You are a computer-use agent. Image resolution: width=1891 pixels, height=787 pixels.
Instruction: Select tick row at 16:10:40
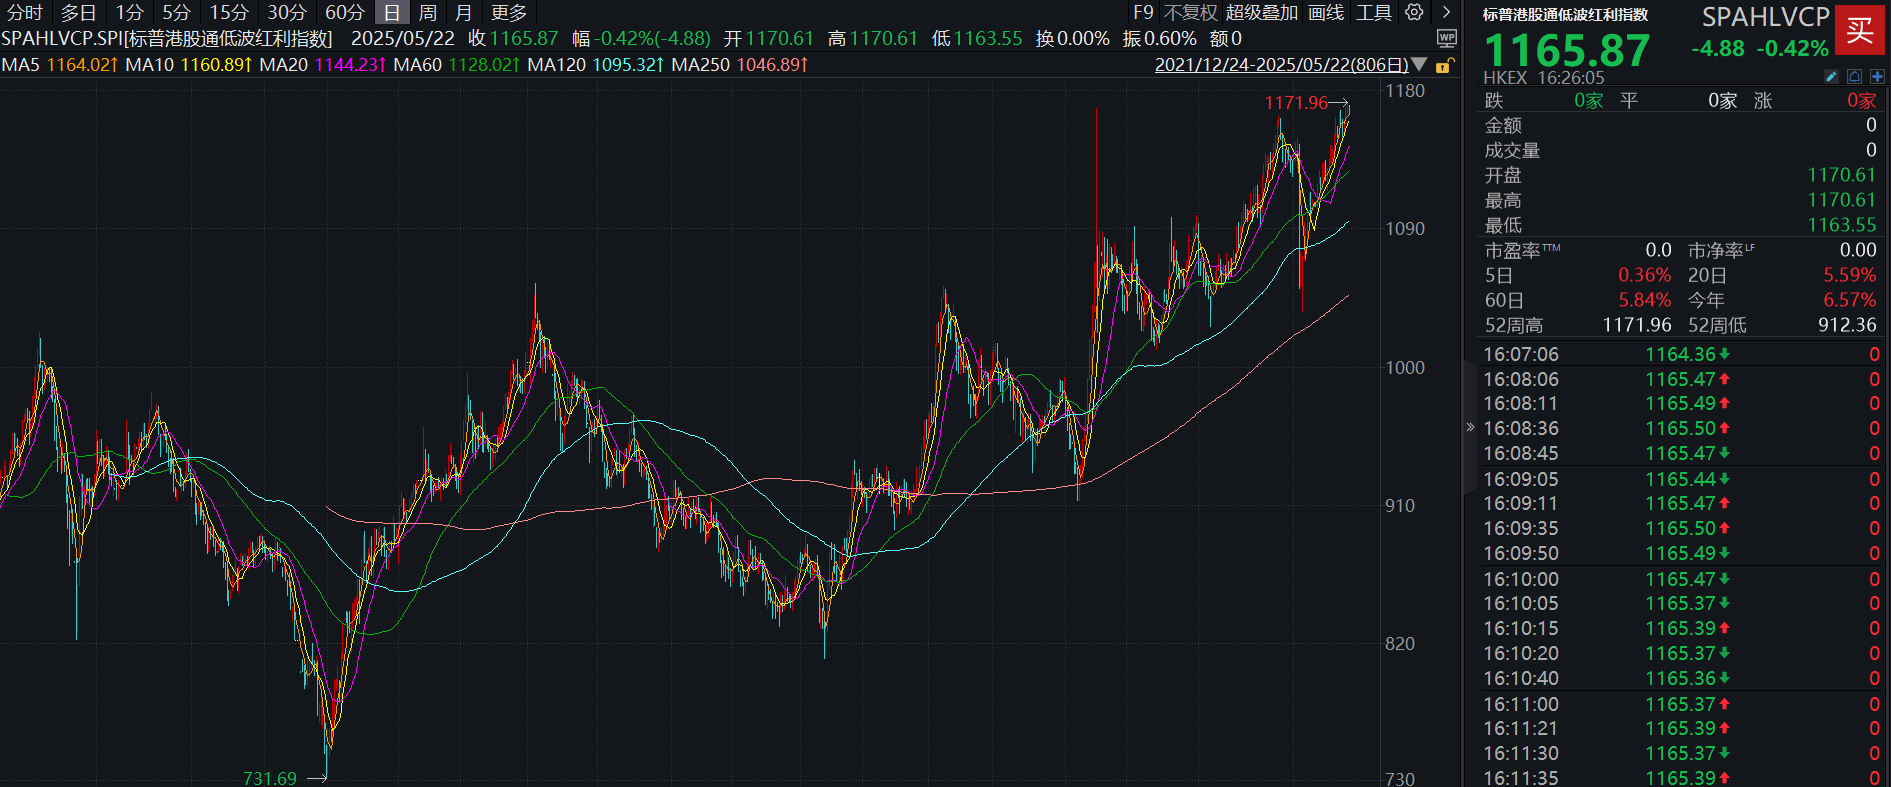(x=1681, y=678)
